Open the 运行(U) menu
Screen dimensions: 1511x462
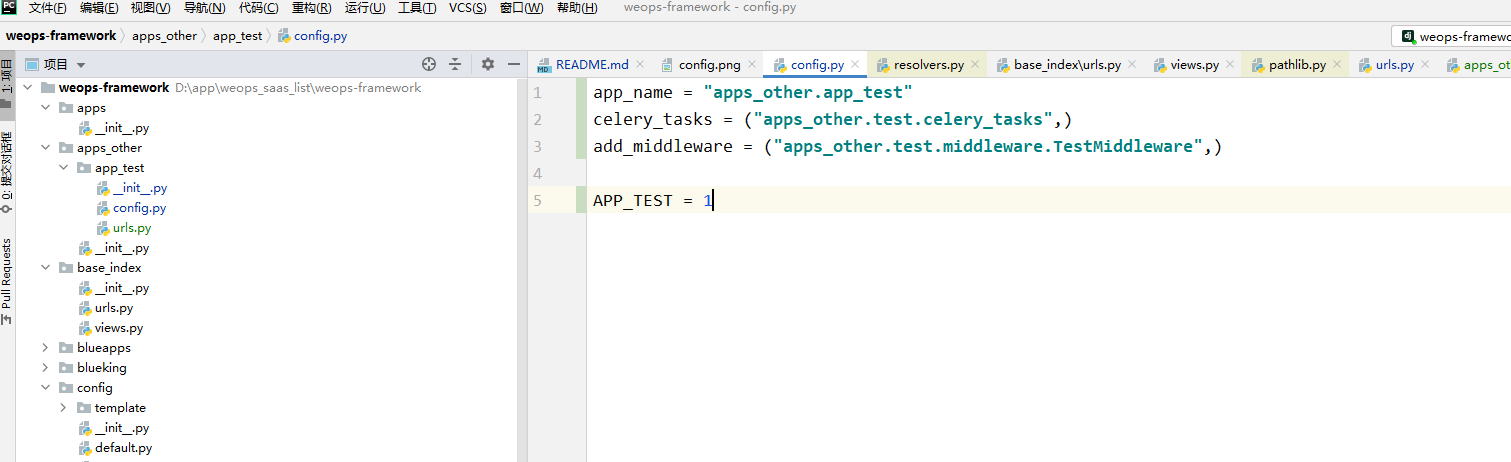(366, 8)
